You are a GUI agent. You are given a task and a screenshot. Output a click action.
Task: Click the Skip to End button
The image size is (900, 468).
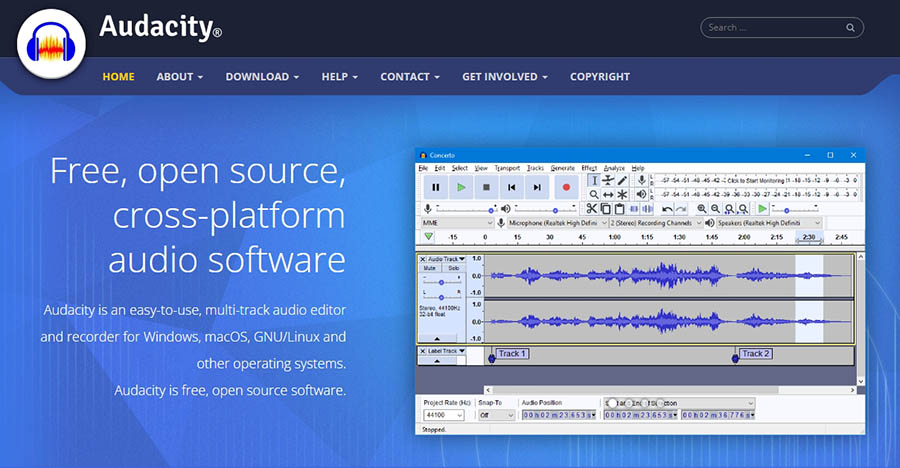tap(538, 187)
